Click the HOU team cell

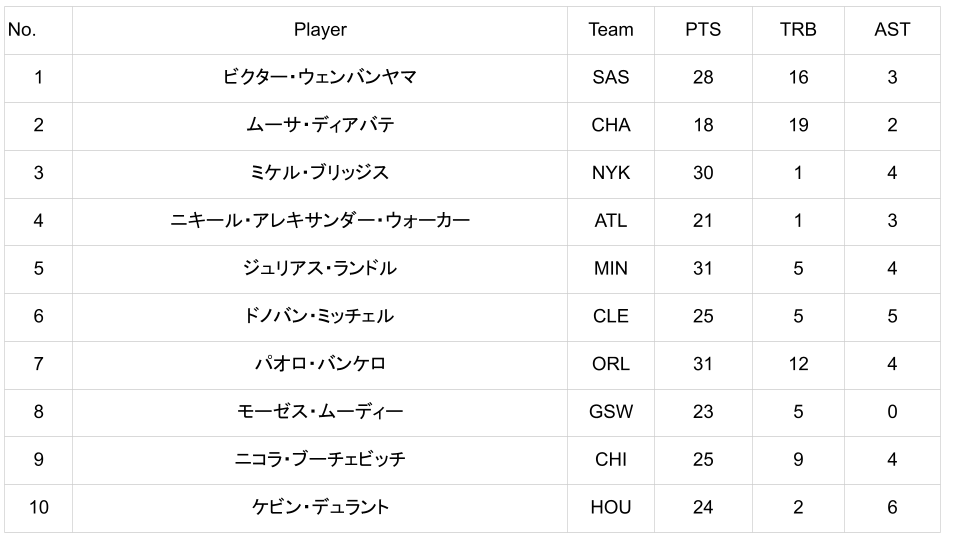click(611, 507)
